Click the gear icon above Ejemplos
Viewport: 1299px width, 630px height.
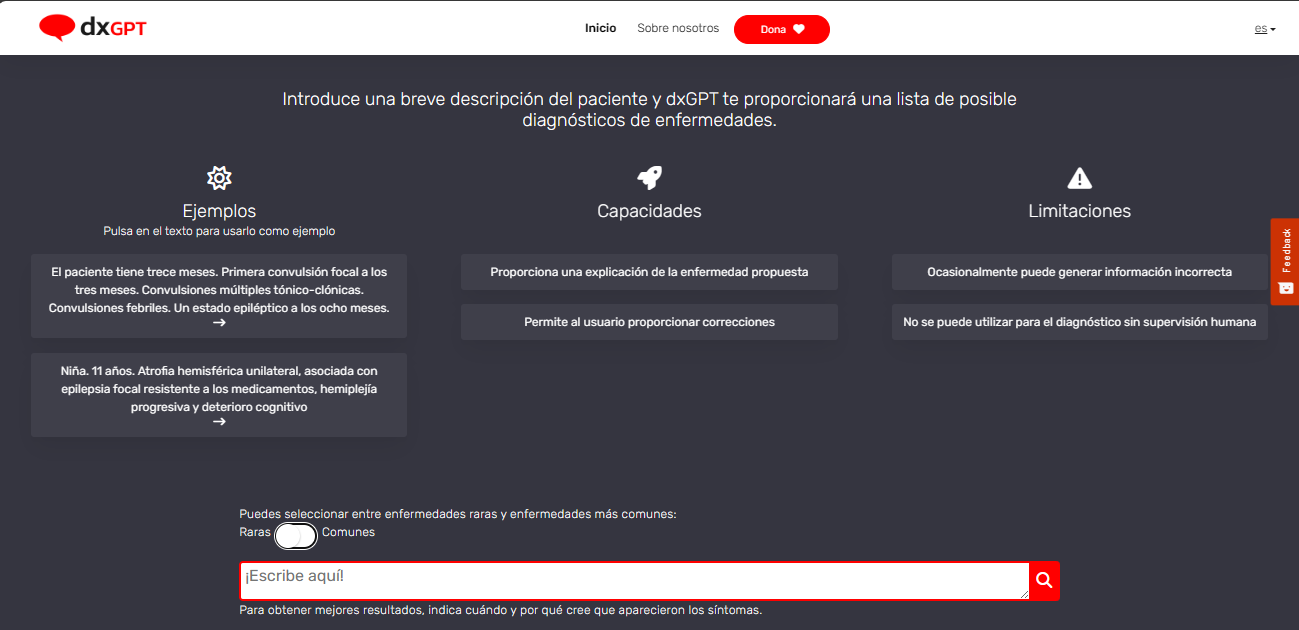click(219, 178)
